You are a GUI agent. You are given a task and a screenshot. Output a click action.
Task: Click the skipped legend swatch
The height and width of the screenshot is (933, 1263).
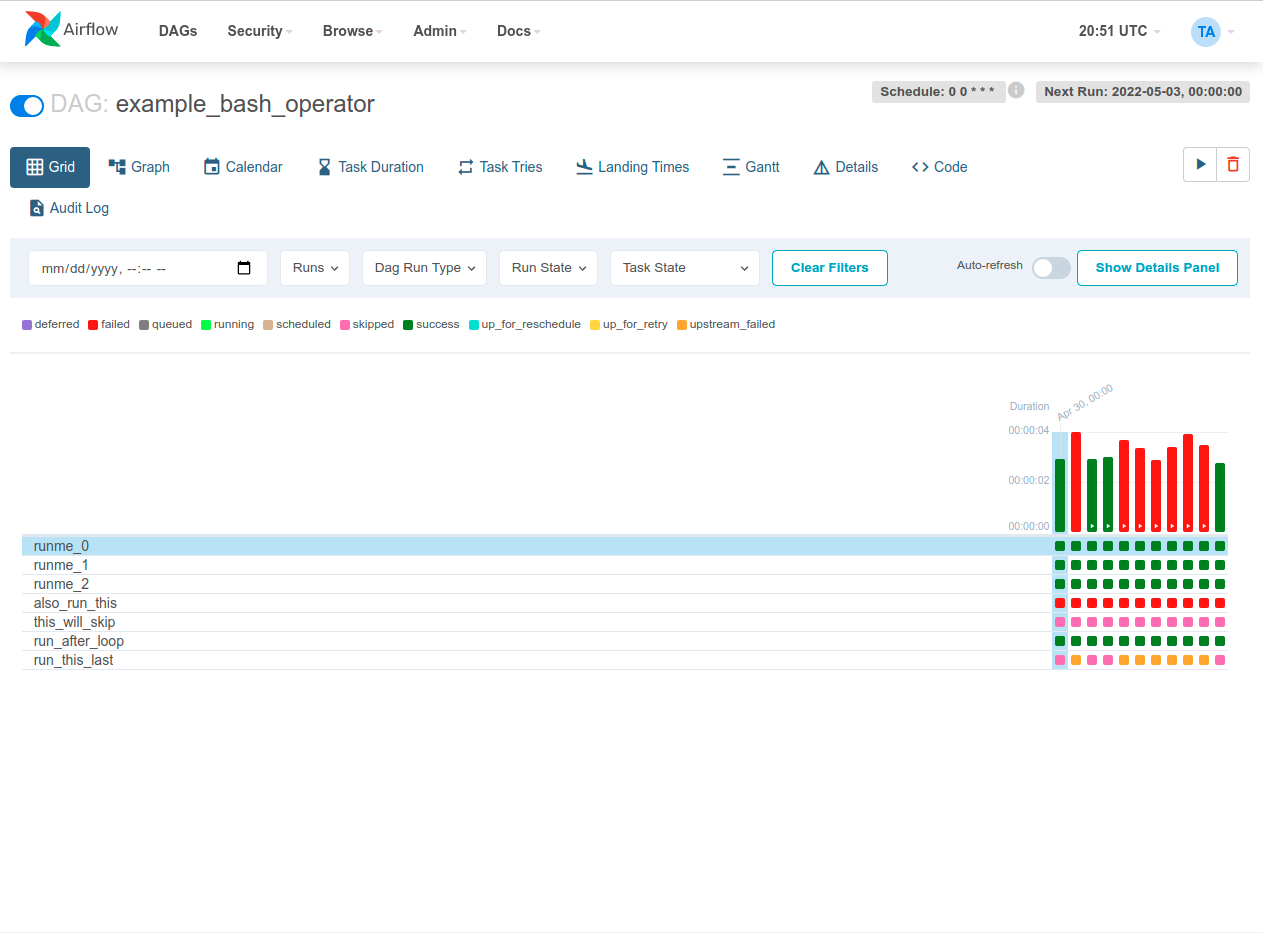[345, 325]
